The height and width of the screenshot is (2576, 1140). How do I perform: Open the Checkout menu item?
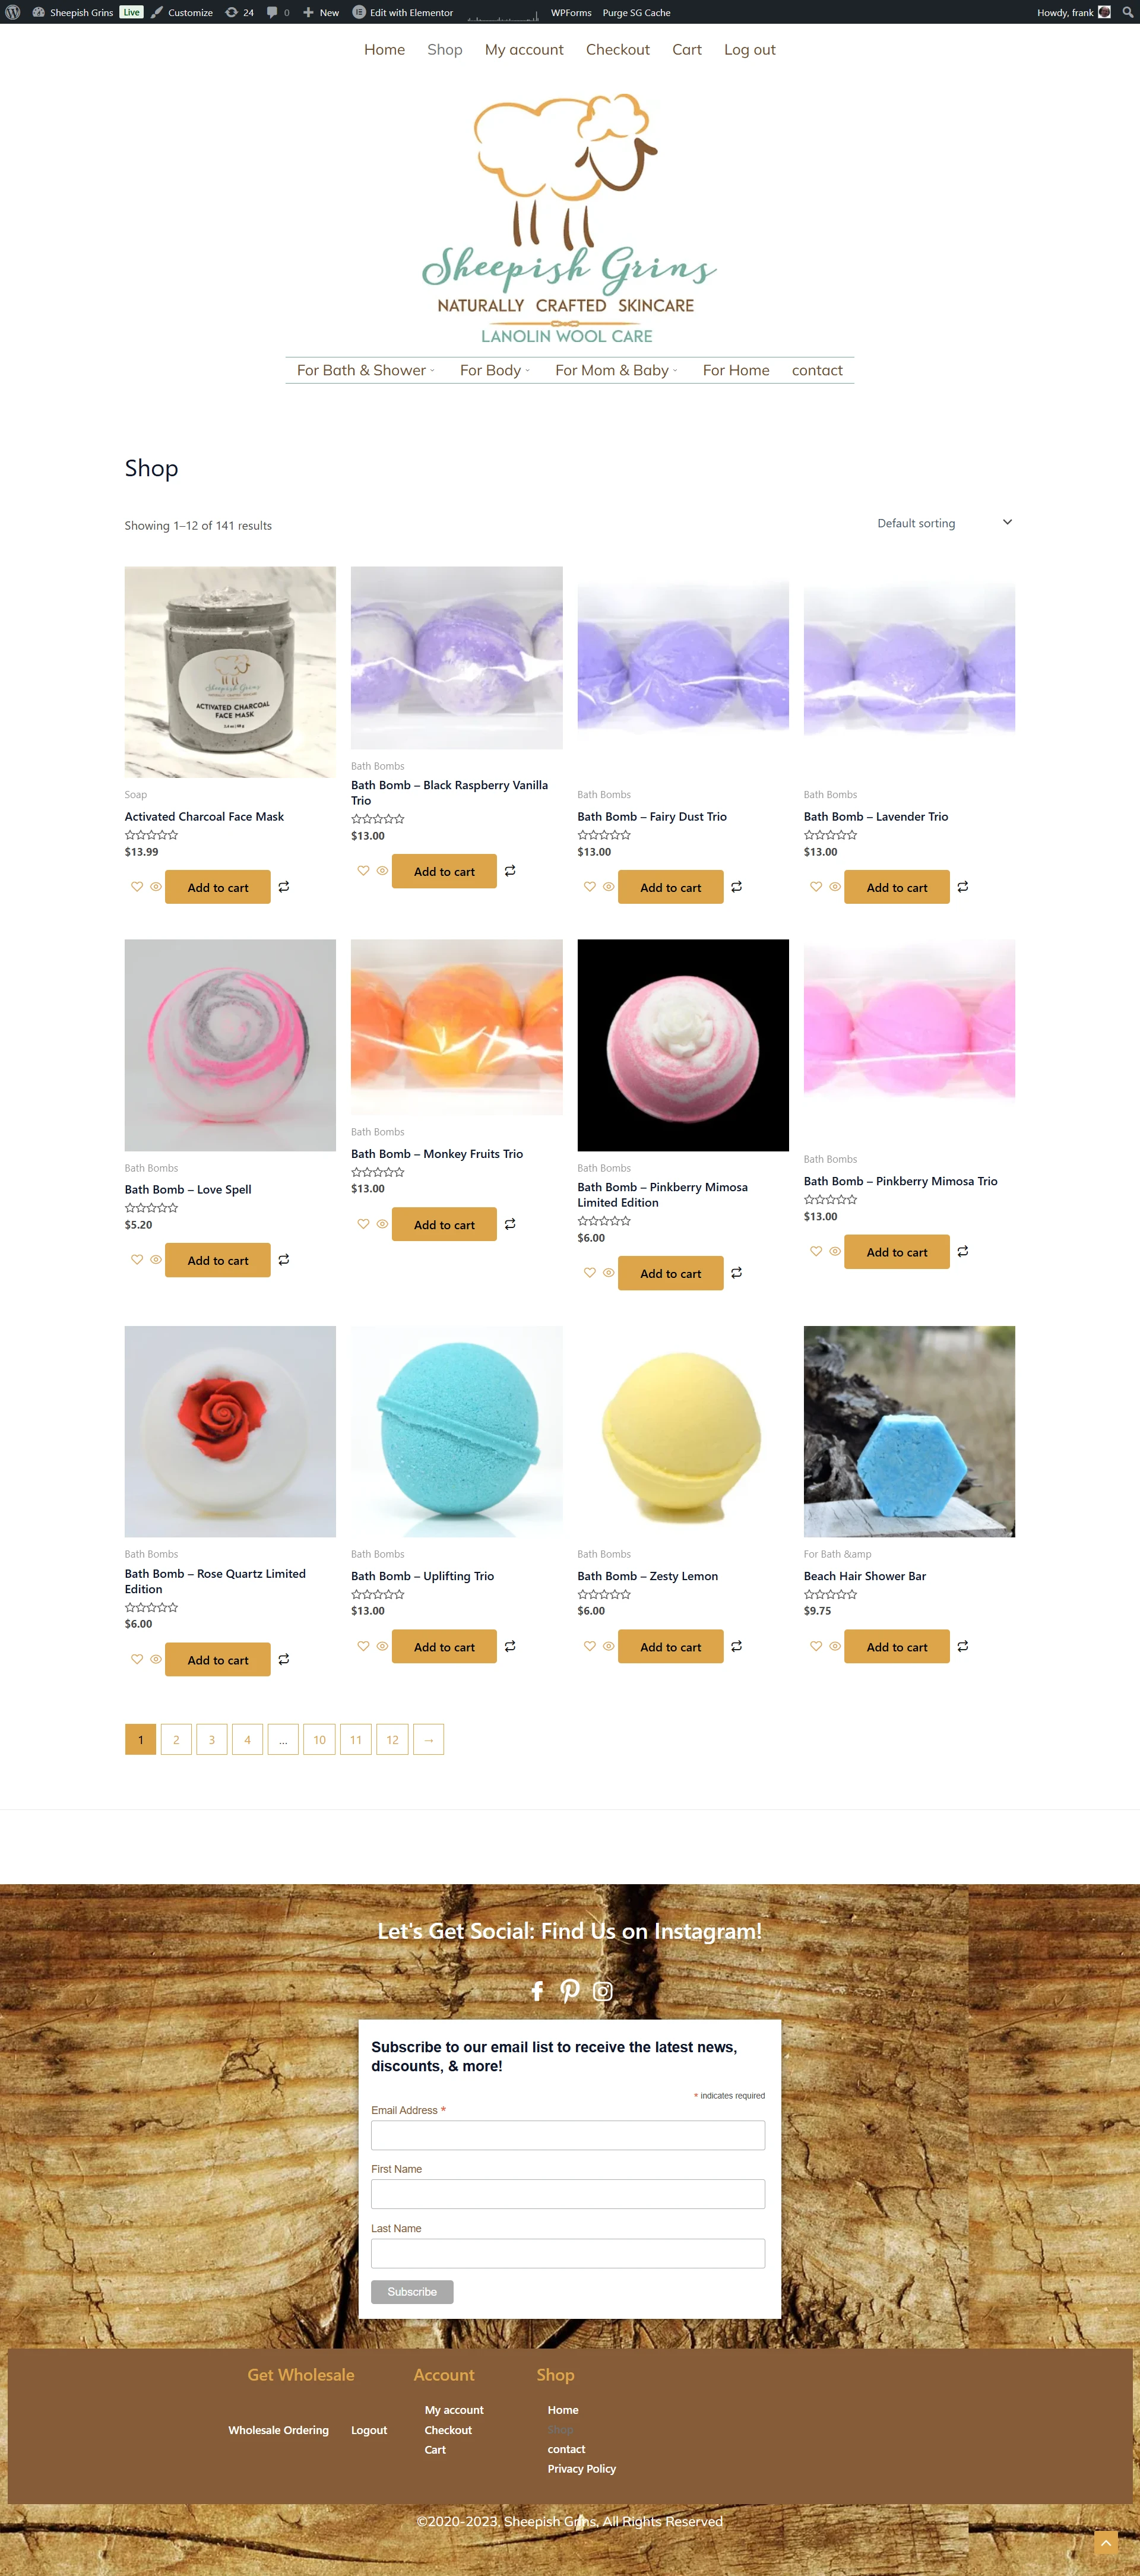[x=618, y=49]
